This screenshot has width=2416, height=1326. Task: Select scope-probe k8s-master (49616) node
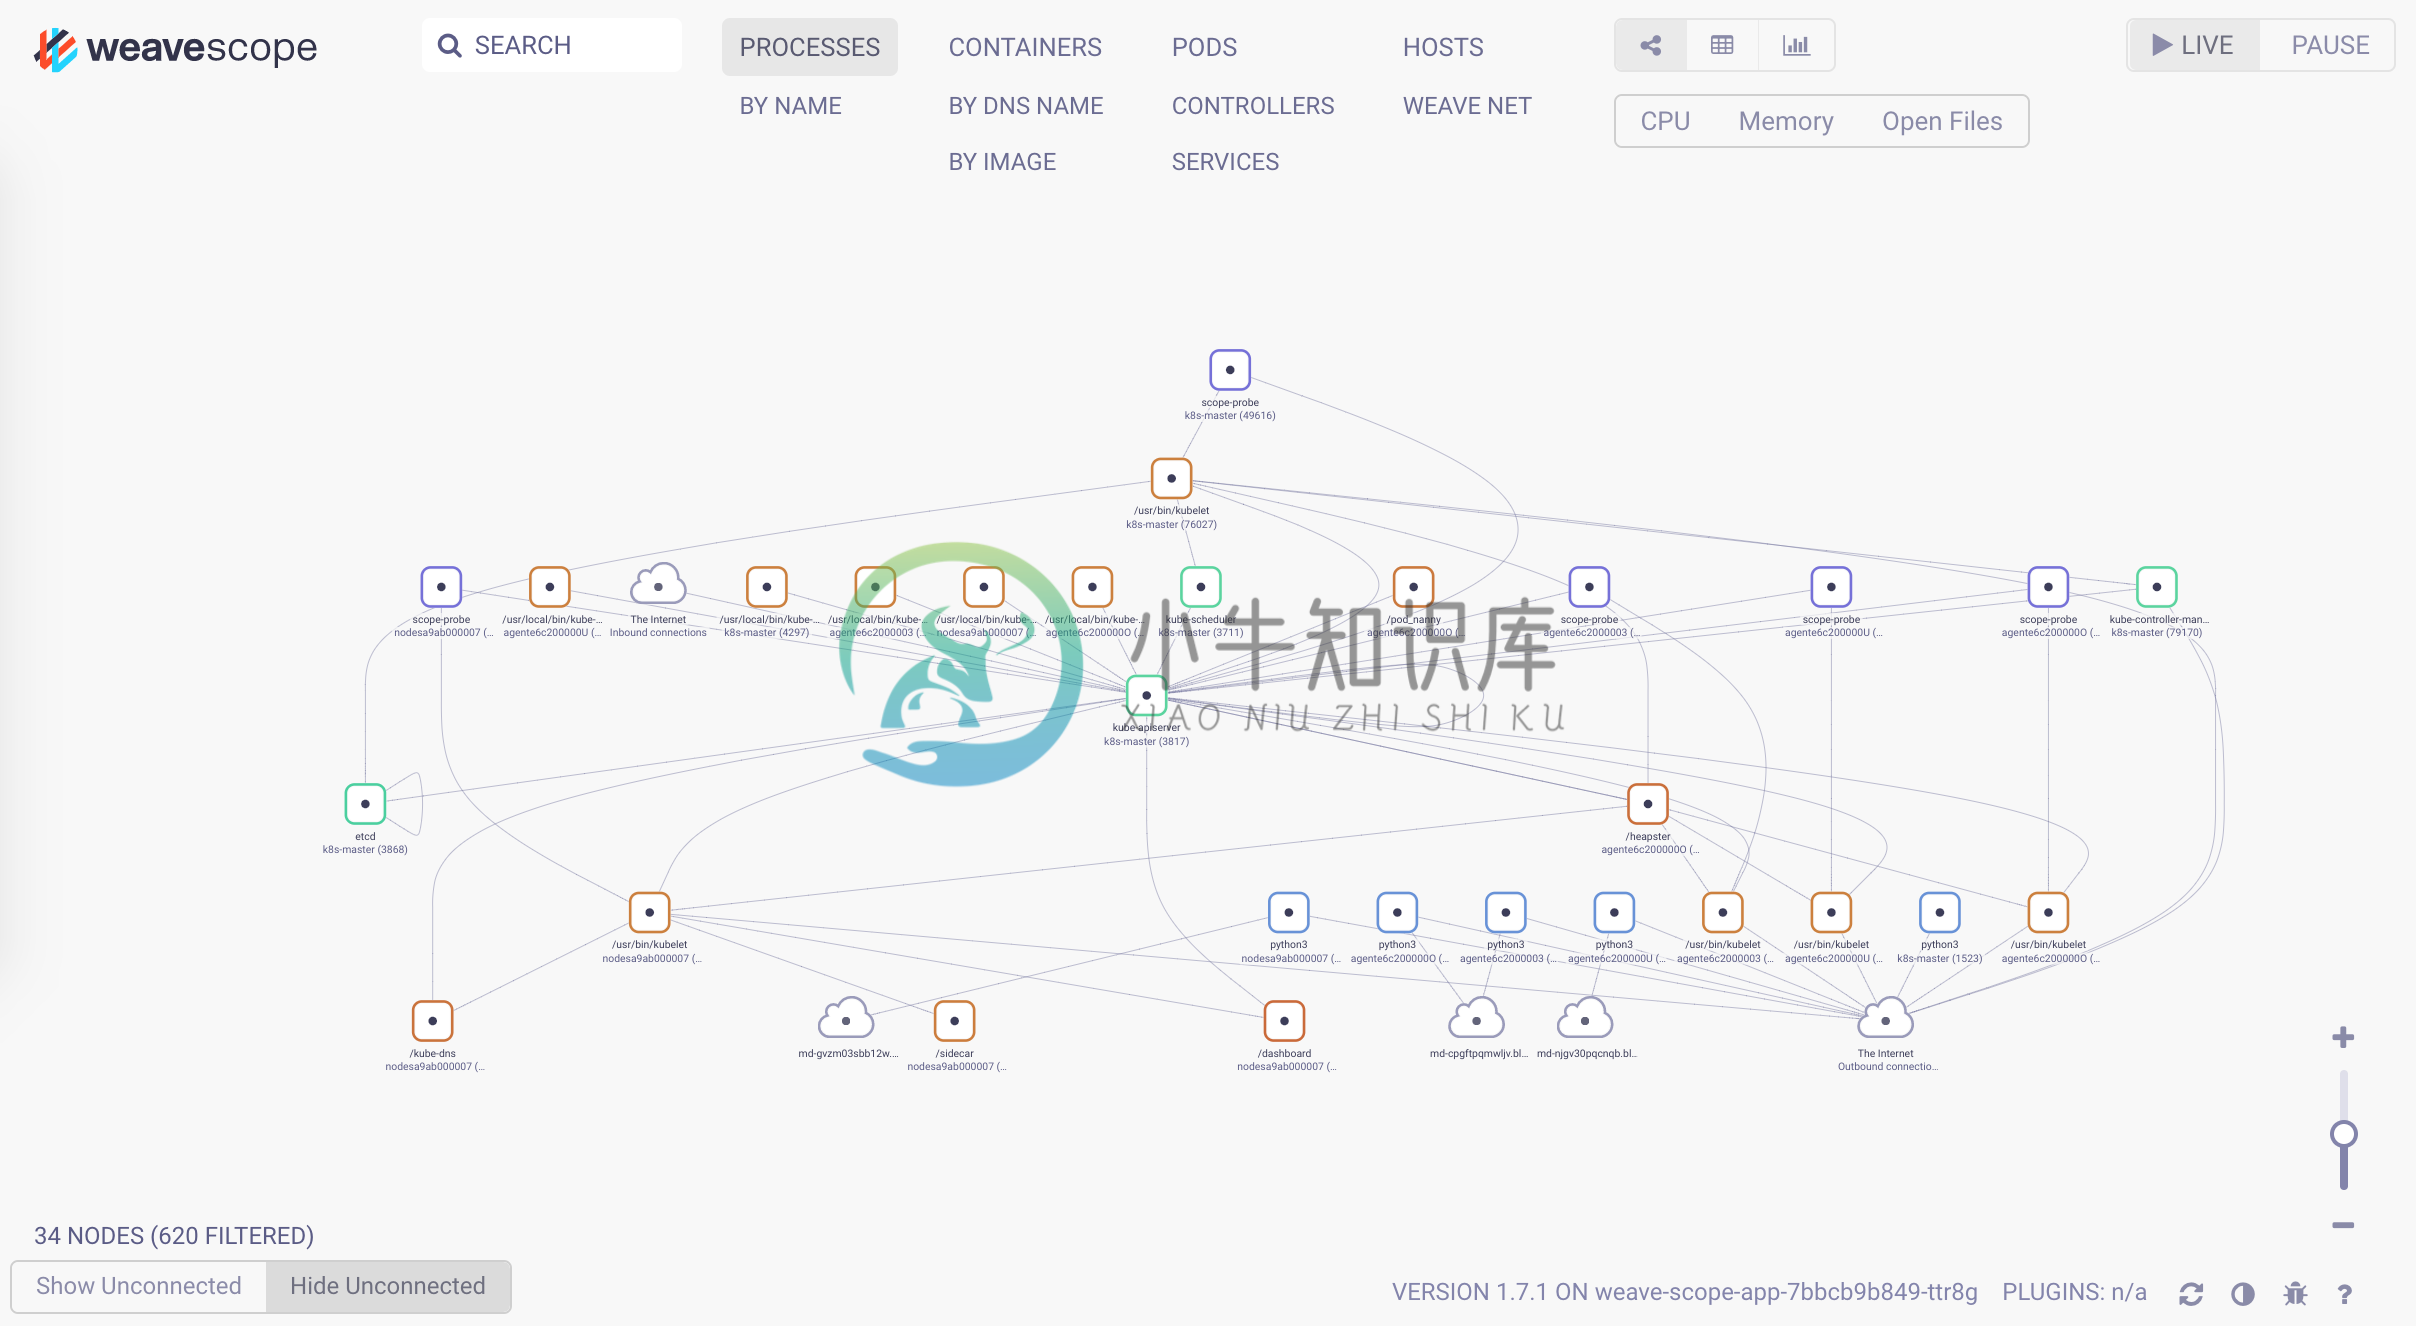[x=1230, y=370]
